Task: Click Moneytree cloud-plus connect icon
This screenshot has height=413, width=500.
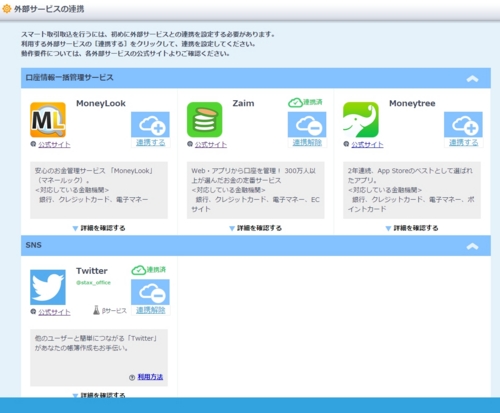Action: [x=463, y=125]
